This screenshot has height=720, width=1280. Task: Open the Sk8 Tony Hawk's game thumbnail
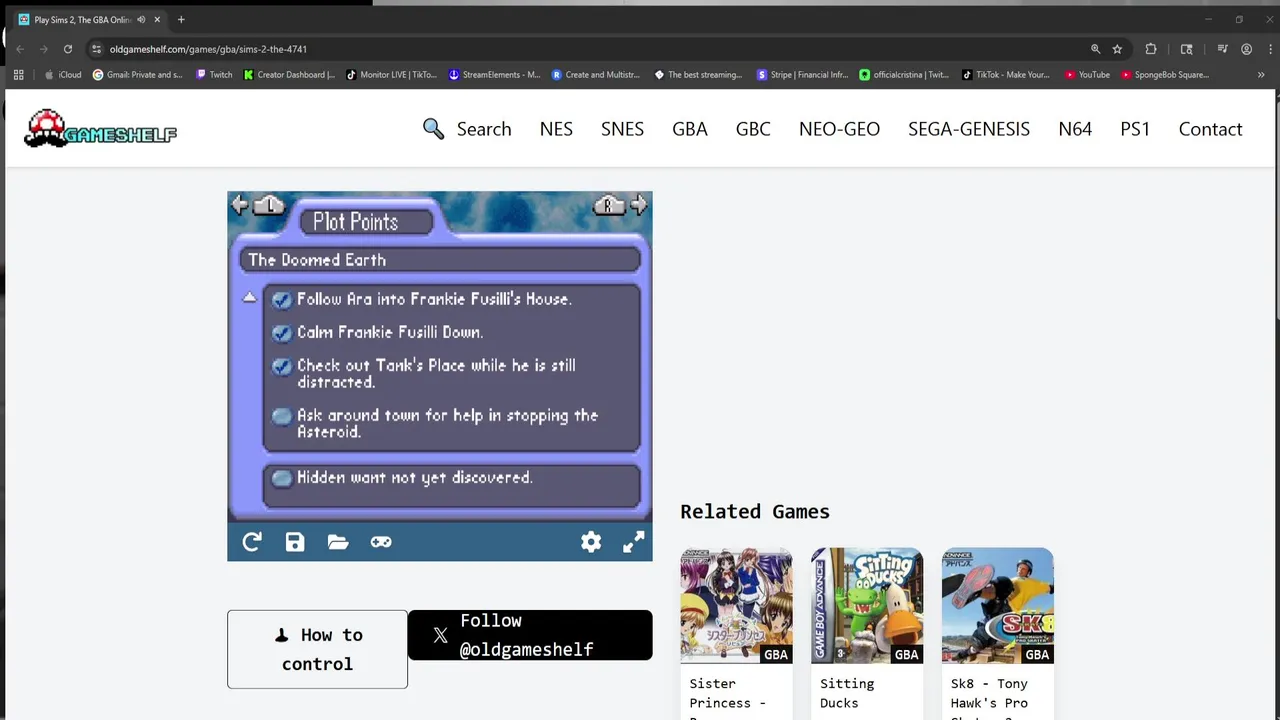997,606
